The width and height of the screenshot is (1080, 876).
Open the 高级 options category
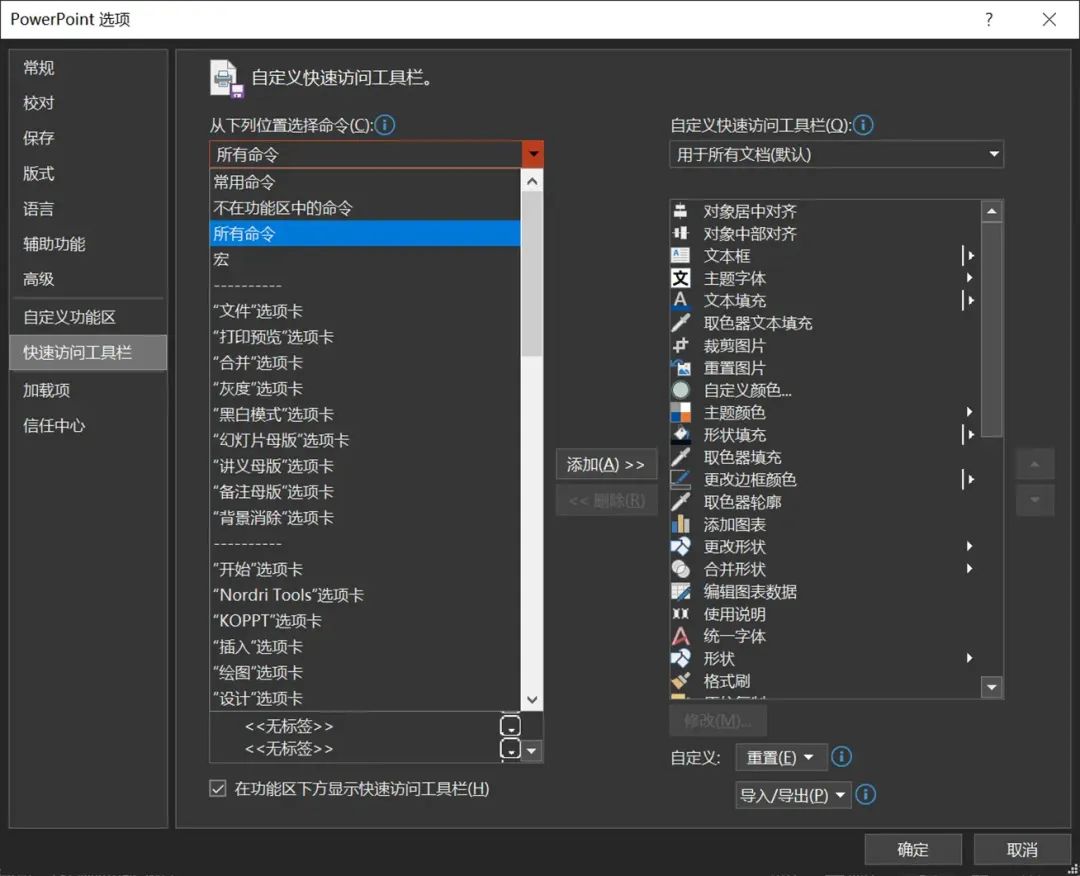coord(88,279)
